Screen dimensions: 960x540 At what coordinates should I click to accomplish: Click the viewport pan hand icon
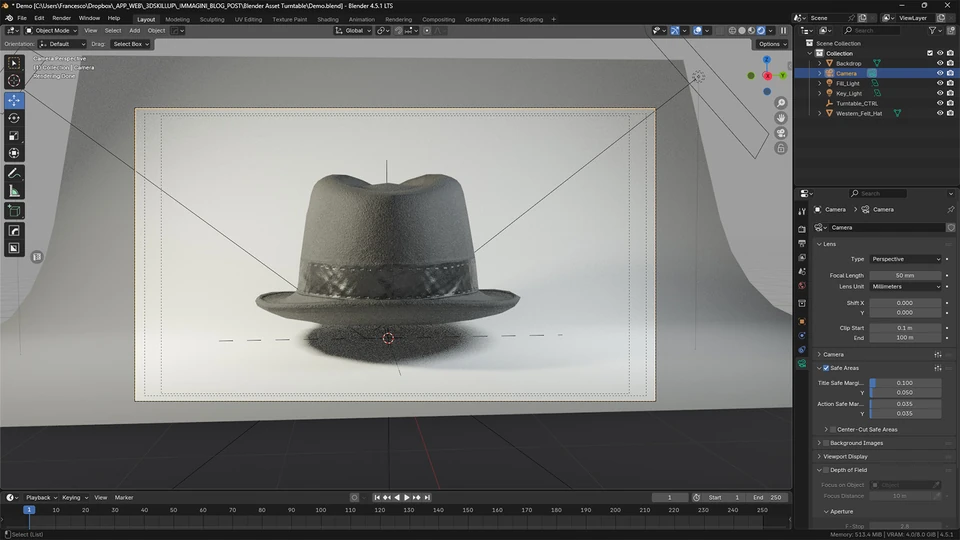pos(781,118)
